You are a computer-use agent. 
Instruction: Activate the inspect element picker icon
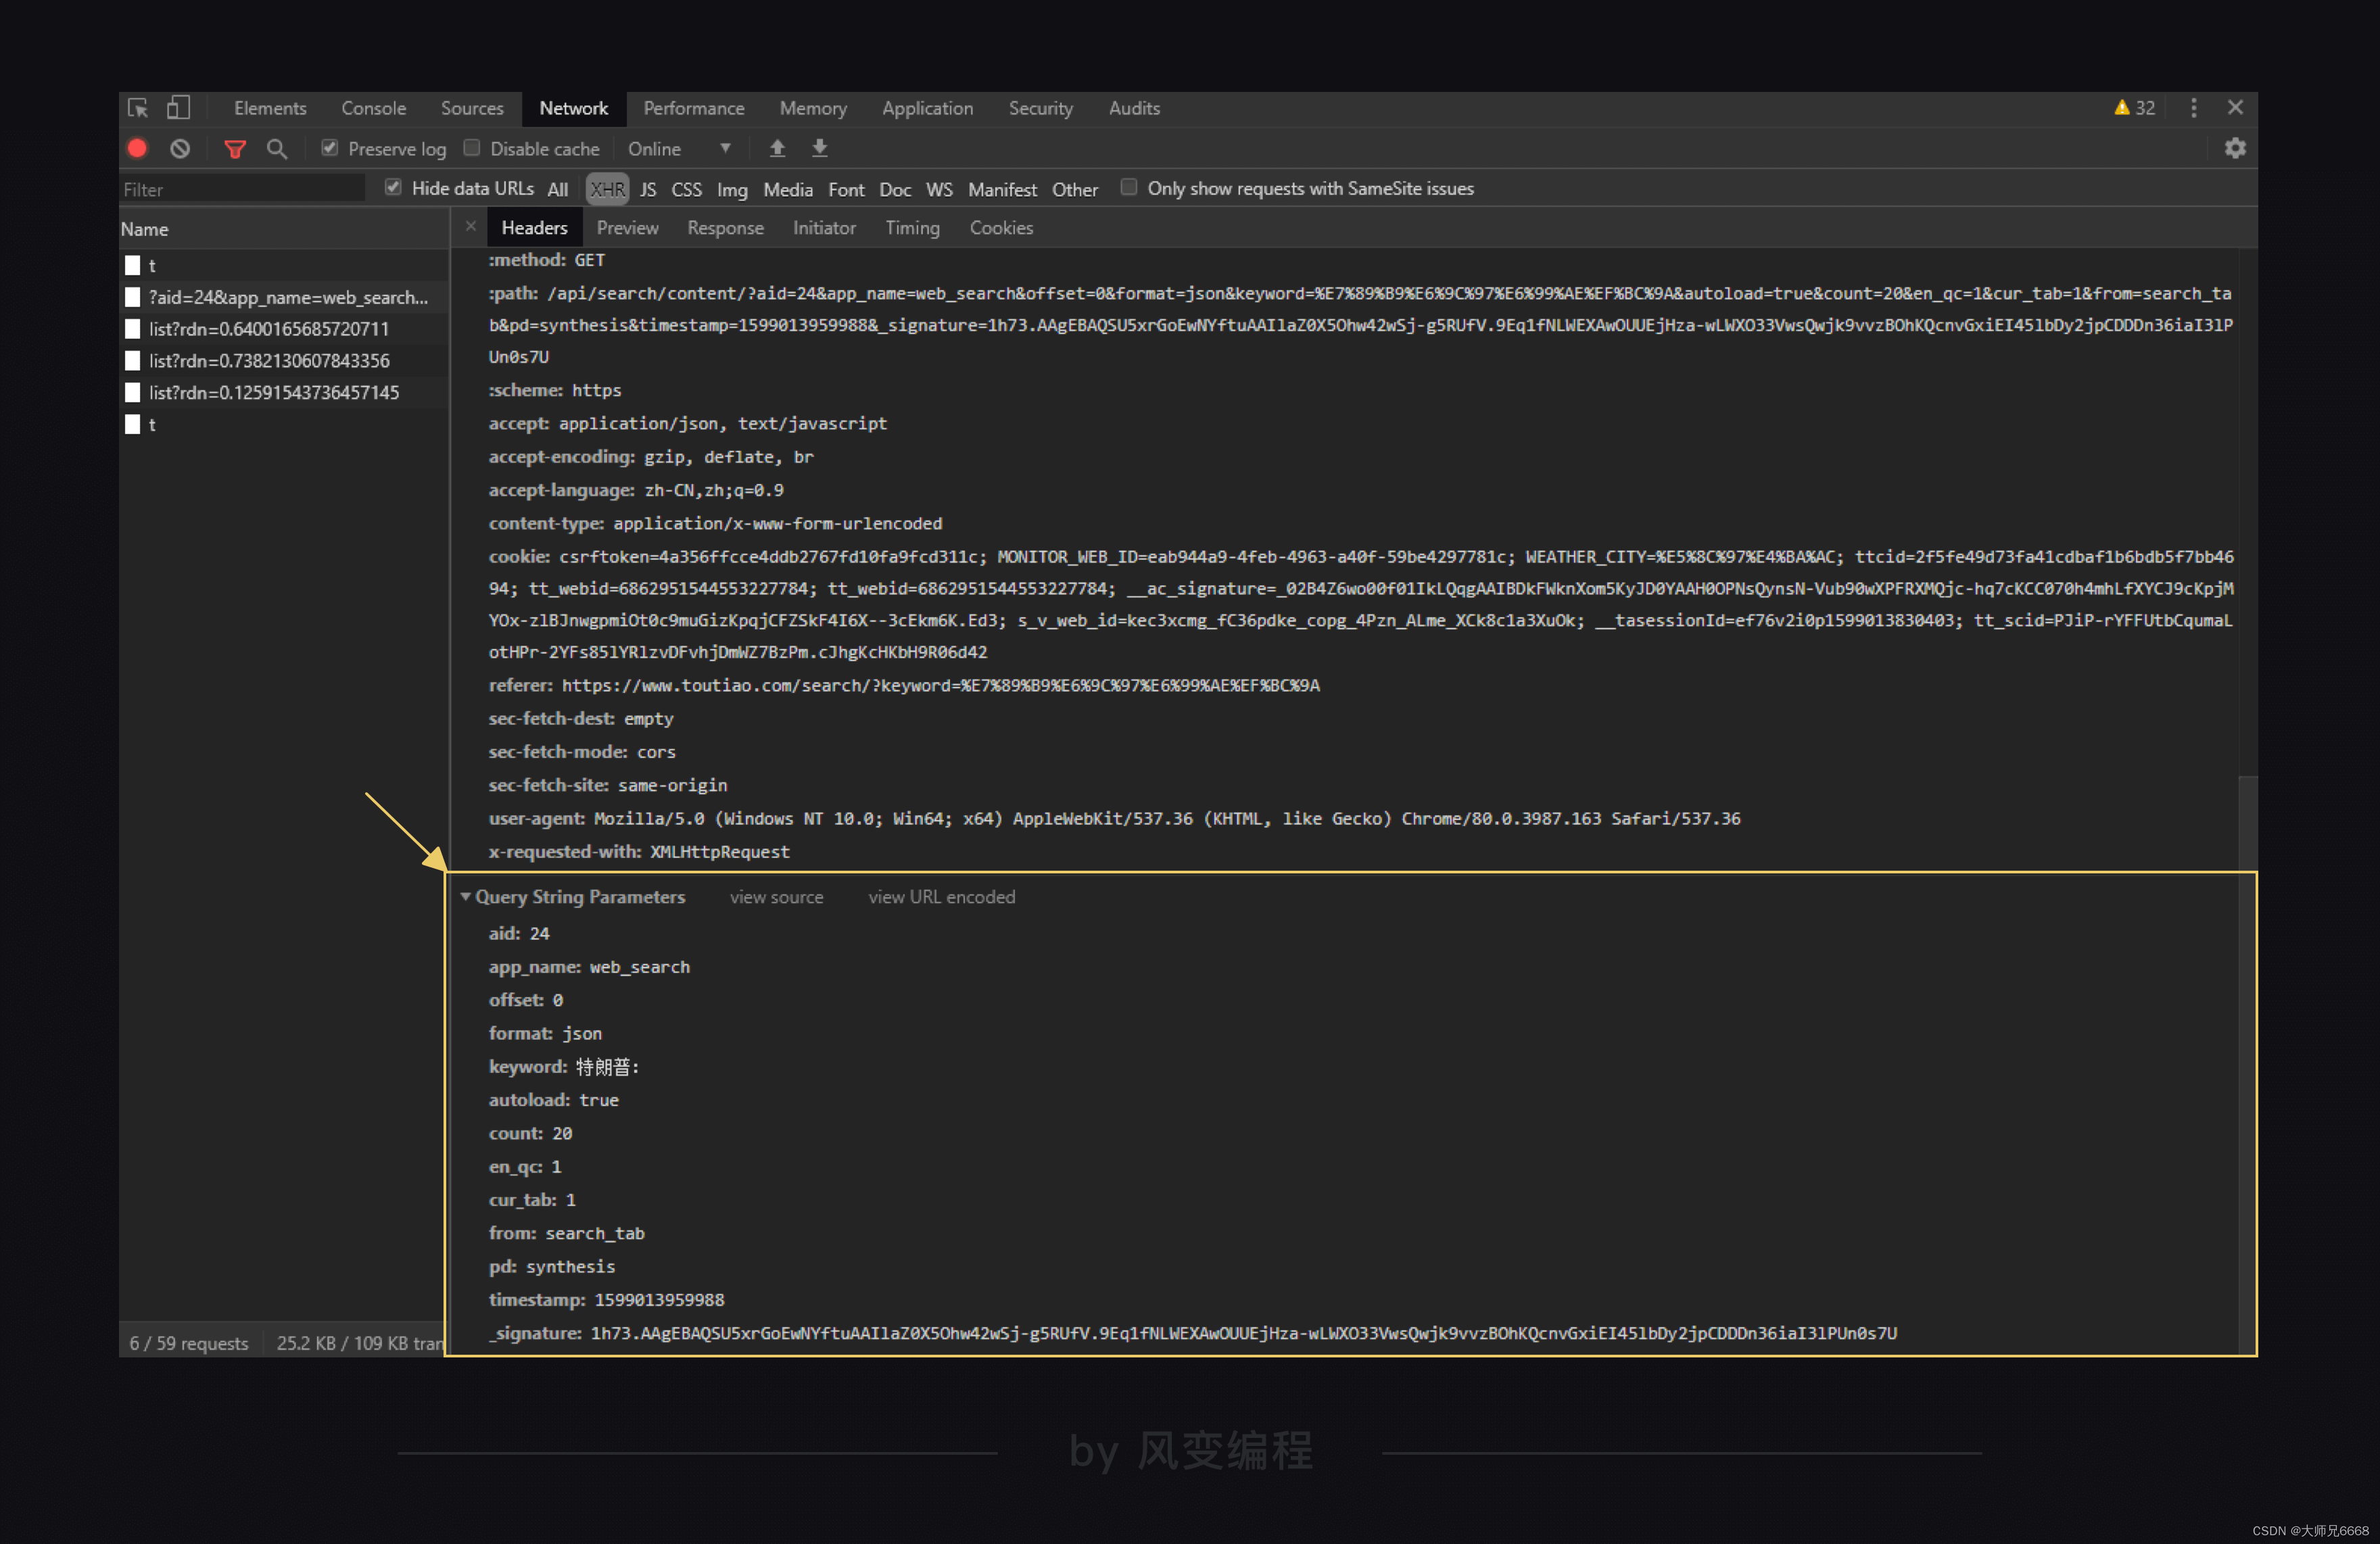click(x=138, y=108)
